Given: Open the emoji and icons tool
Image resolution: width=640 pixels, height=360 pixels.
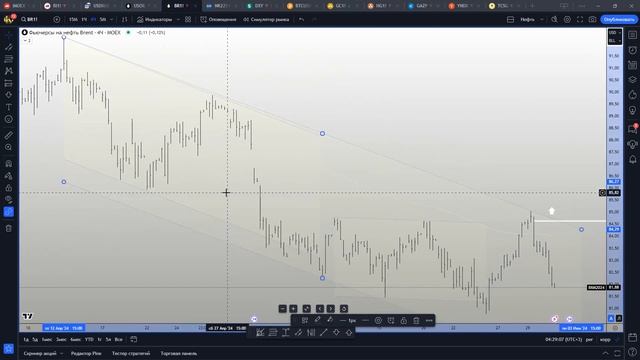Looking at the screenshot, I should coord(9,119).
